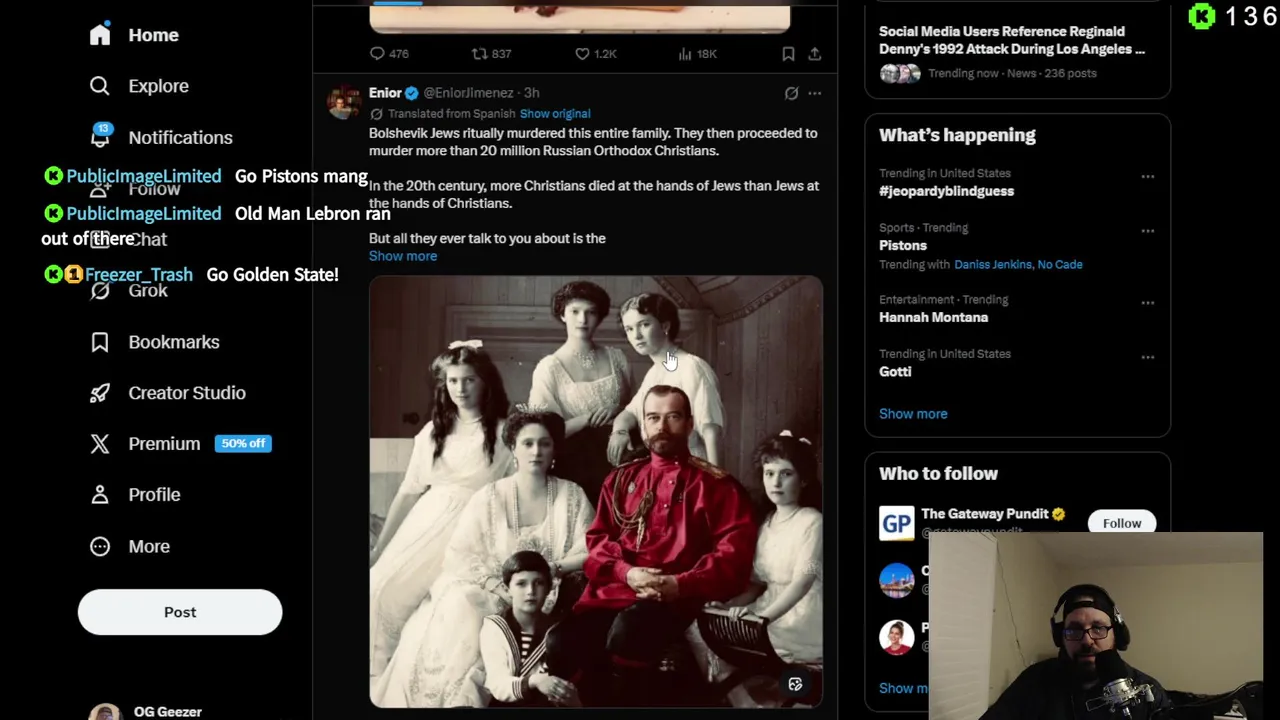The height and width of the screenshot is (720, 1280).
Task: Open options for Gotti trend
Action: [1148, 357]
